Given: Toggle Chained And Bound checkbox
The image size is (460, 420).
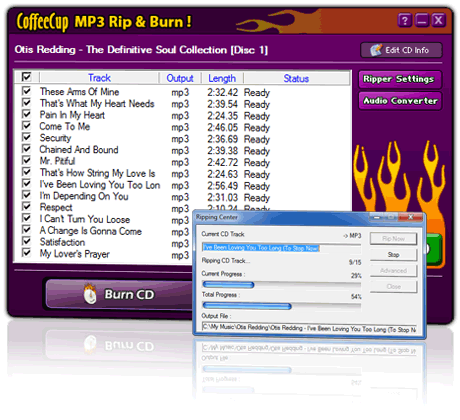Looking at the screenshot, I should tap(26, 149).
